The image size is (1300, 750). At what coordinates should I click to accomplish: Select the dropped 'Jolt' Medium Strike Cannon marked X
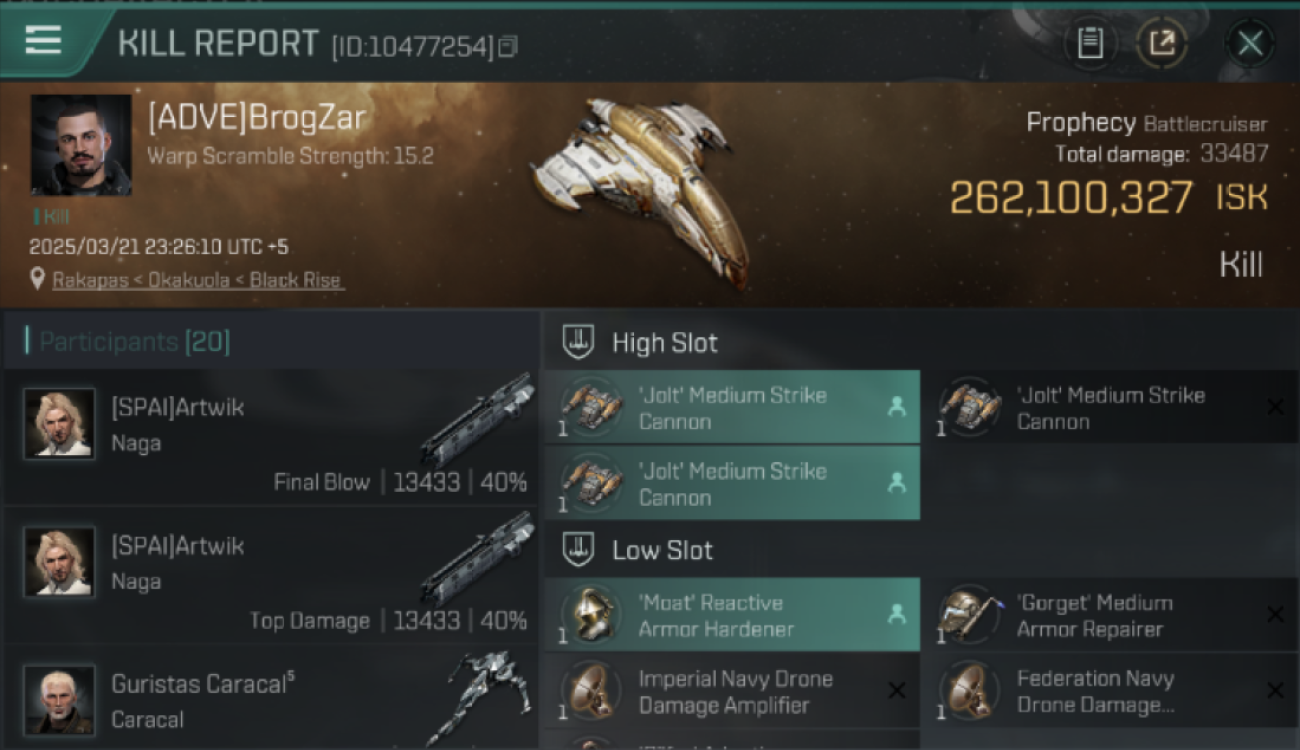coord(1110,407)
